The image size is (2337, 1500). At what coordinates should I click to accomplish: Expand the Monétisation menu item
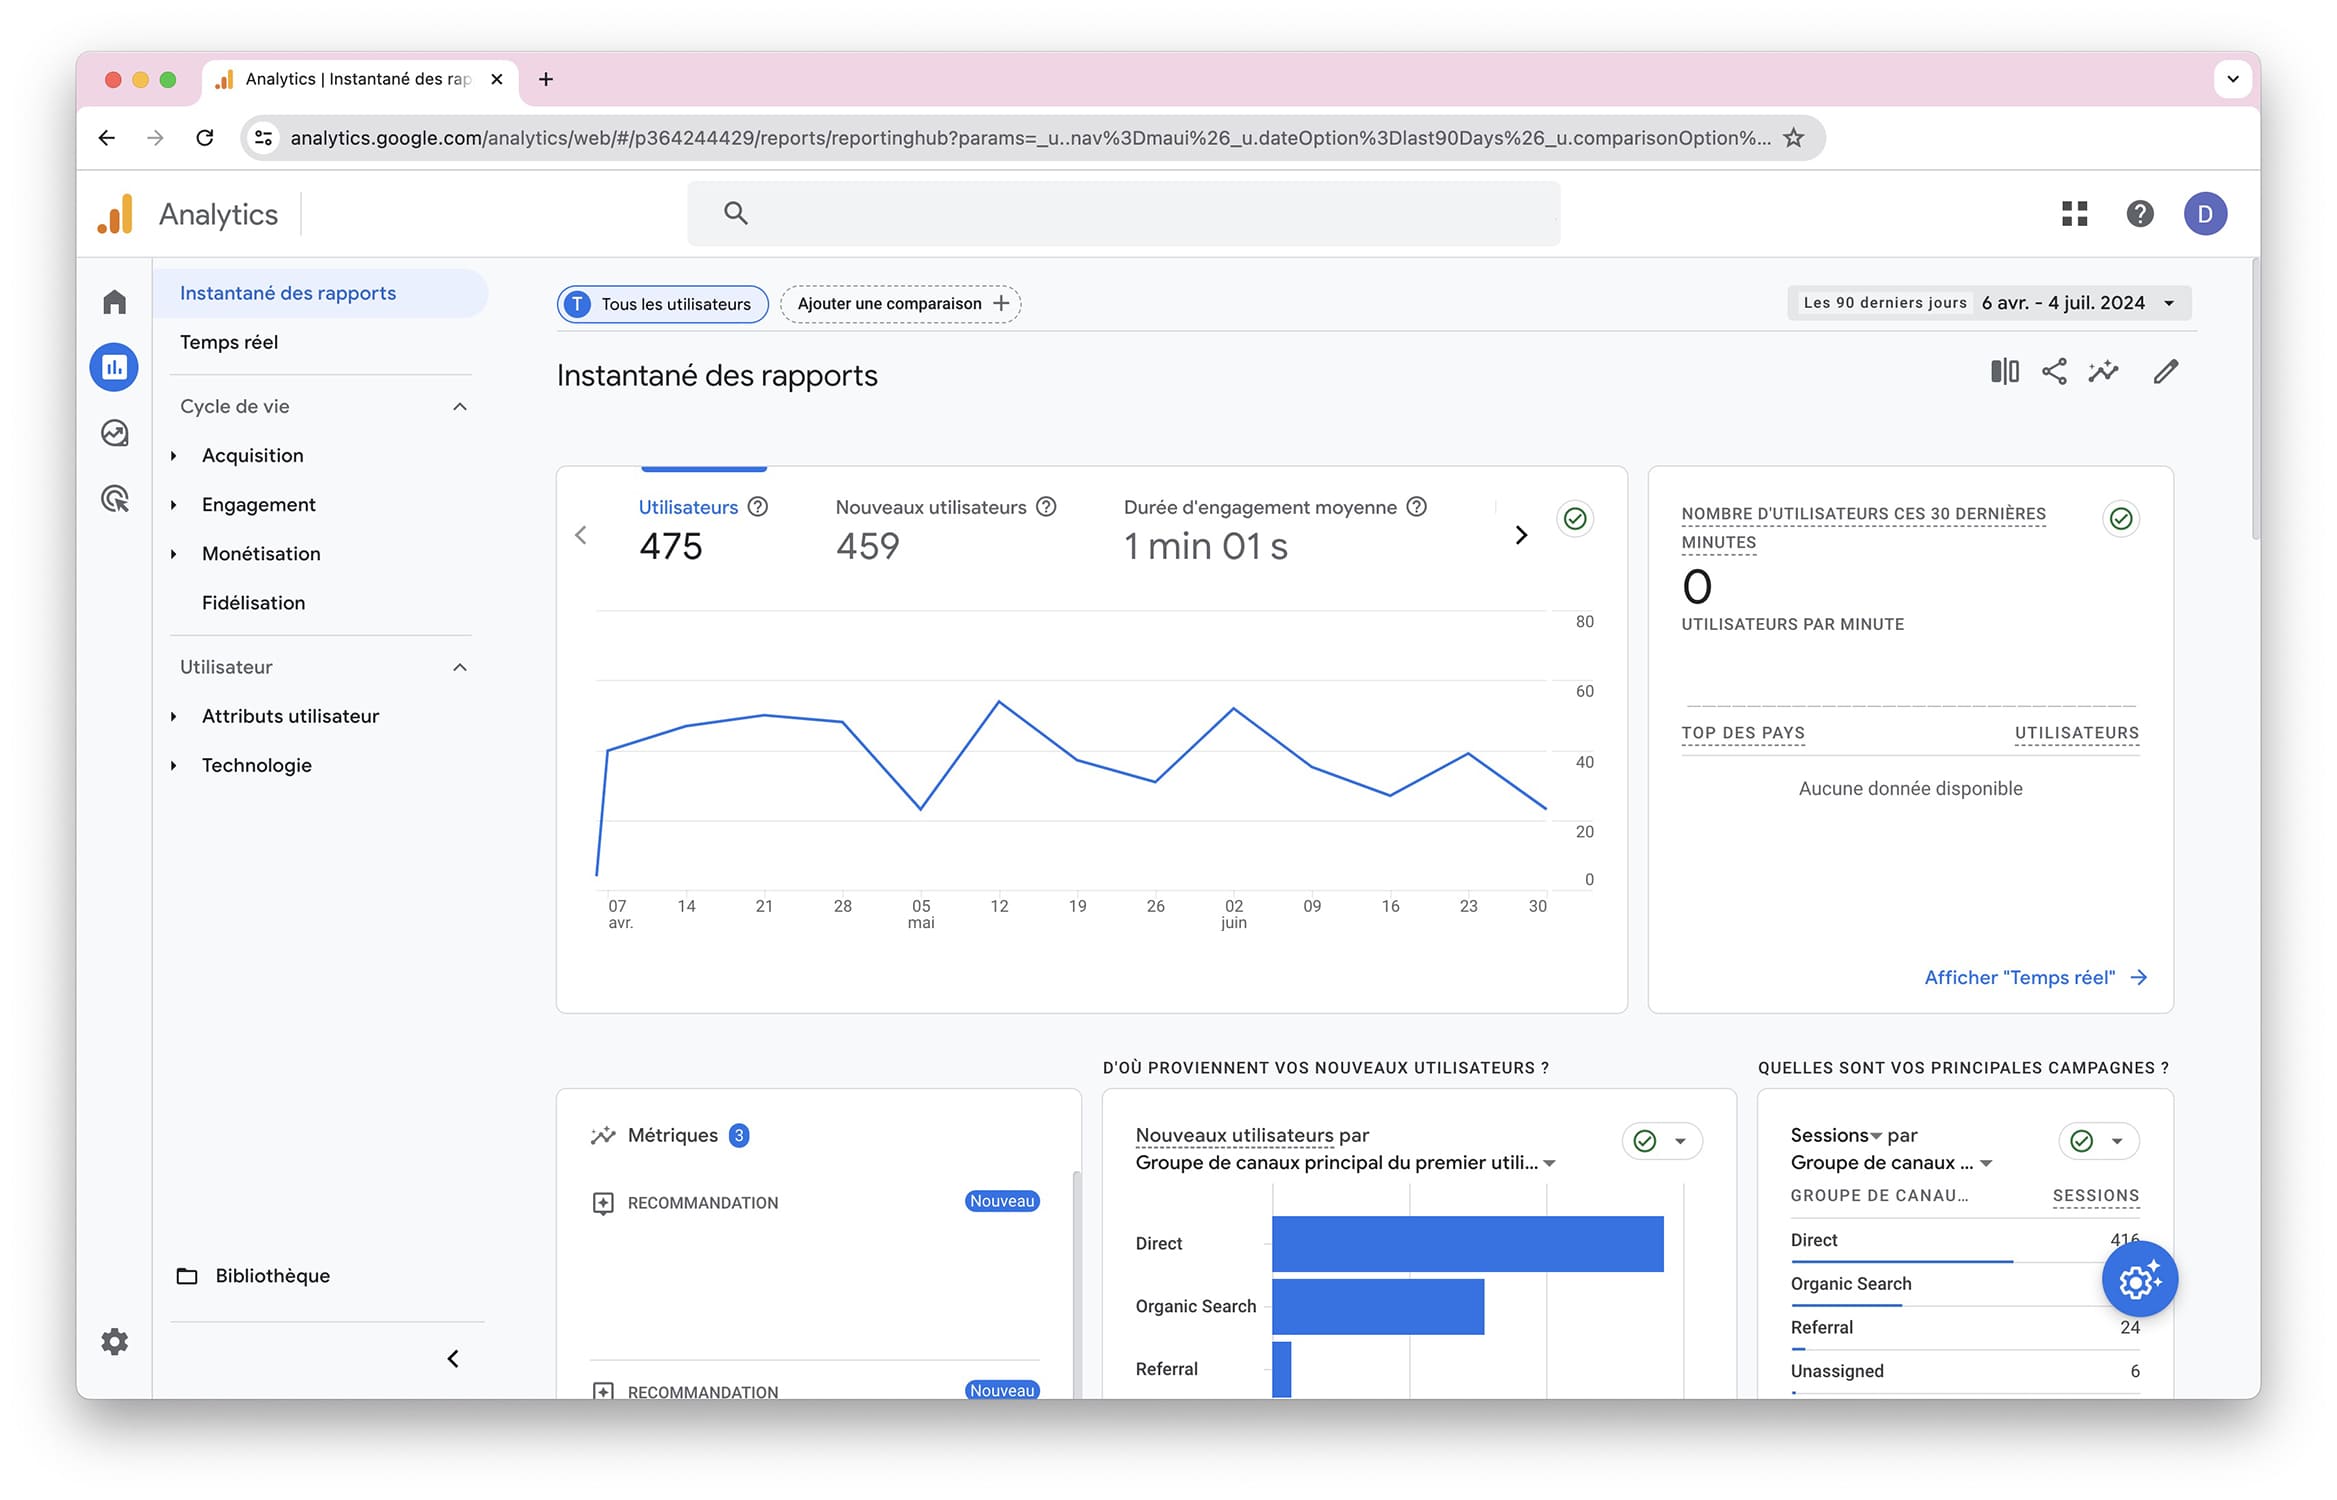pos(174,554)
